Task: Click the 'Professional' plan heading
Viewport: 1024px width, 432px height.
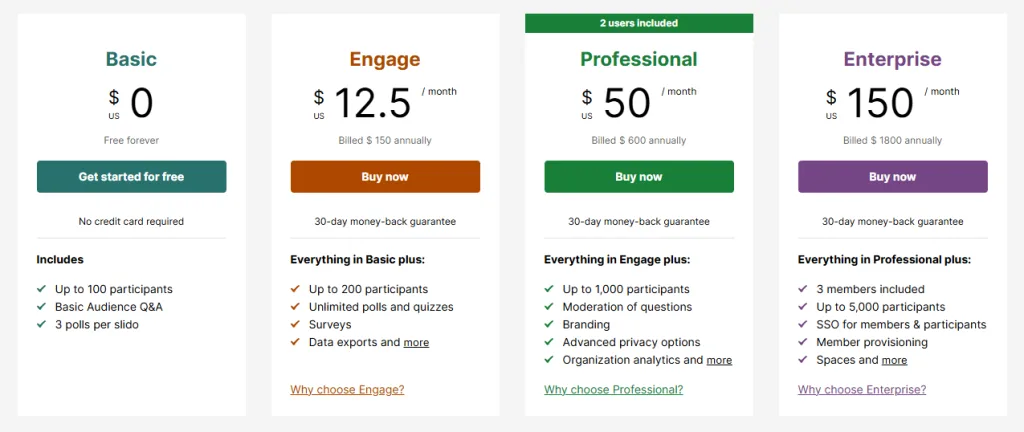Action: [x=639, y=60]
